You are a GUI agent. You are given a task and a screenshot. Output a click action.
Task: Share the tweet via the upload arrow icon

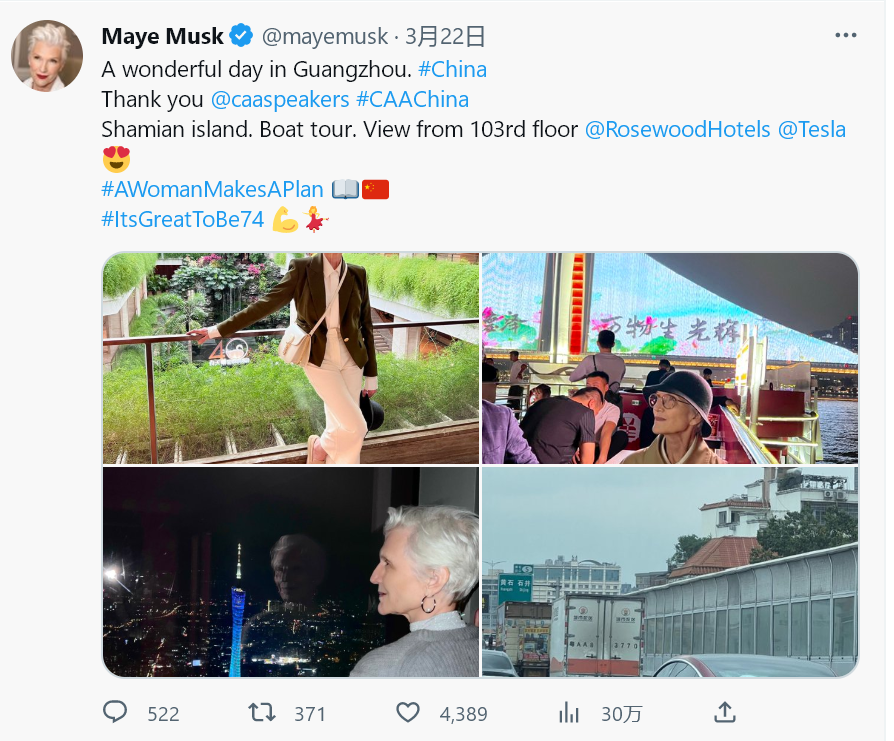point(725,712)
